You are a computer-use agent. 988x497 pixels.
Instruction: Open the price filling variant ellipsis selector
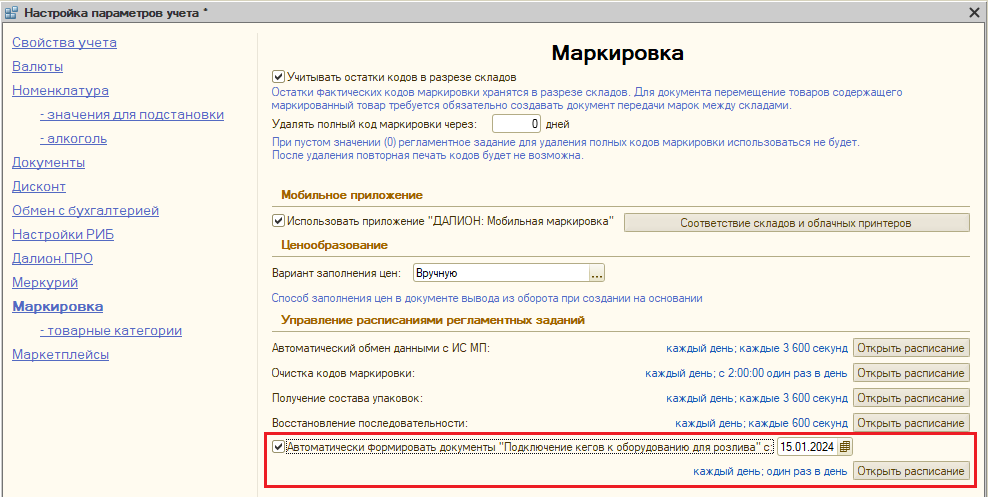click(597, 272)
